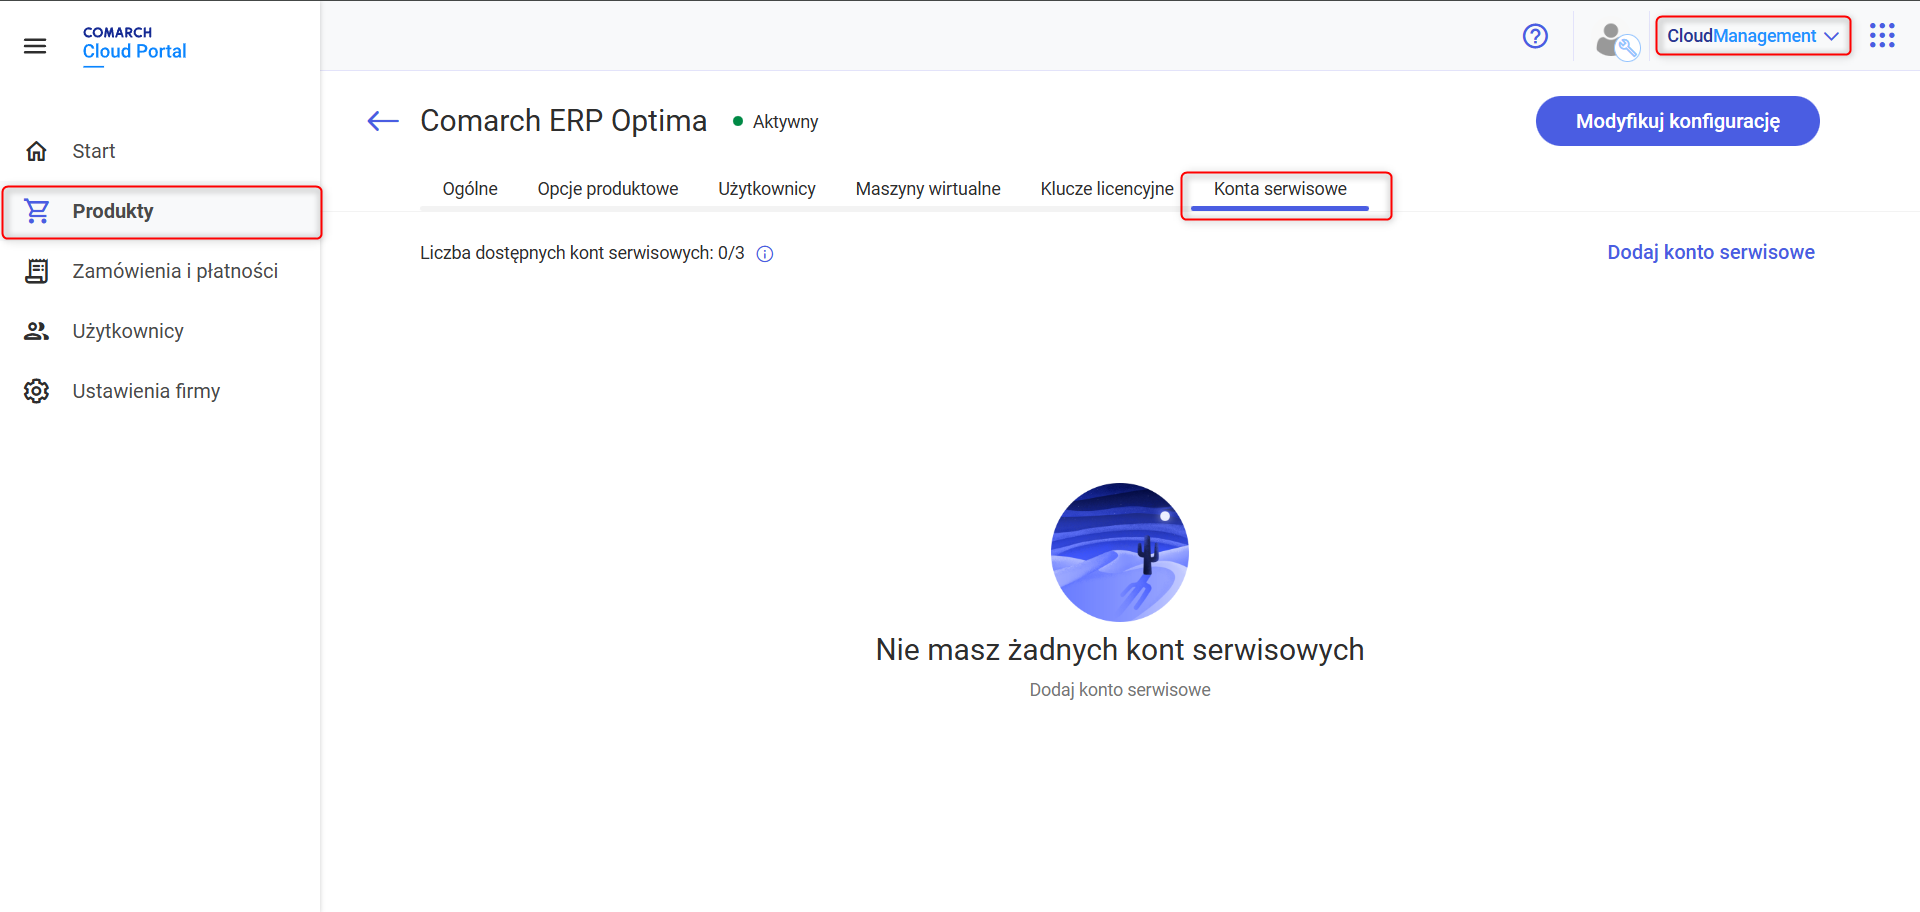
Task: Open the Klucze licencyjne tab
Action: coord(1106,189)
